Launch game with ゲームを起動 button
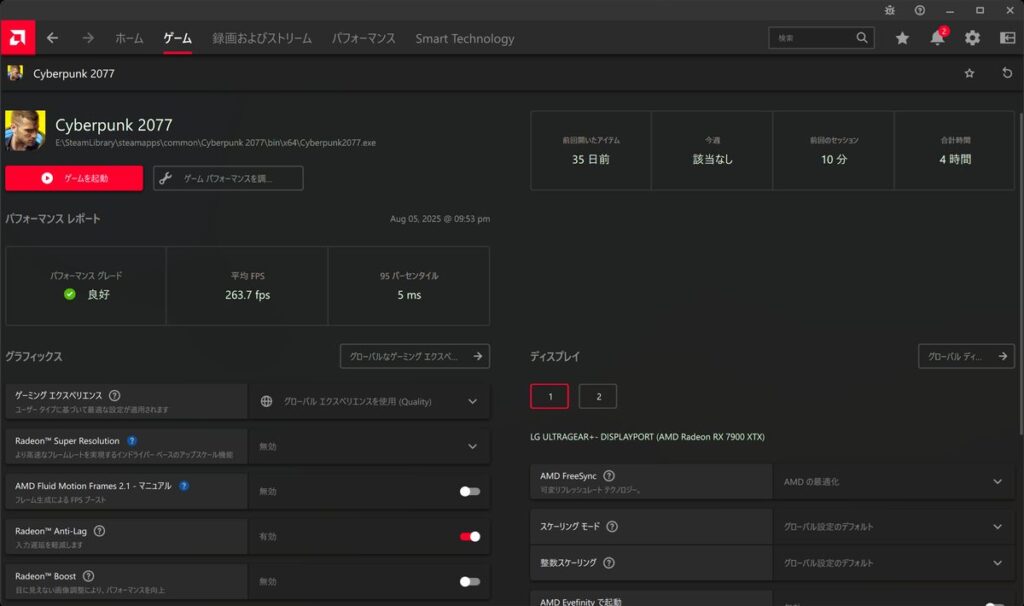 point(74,178)
